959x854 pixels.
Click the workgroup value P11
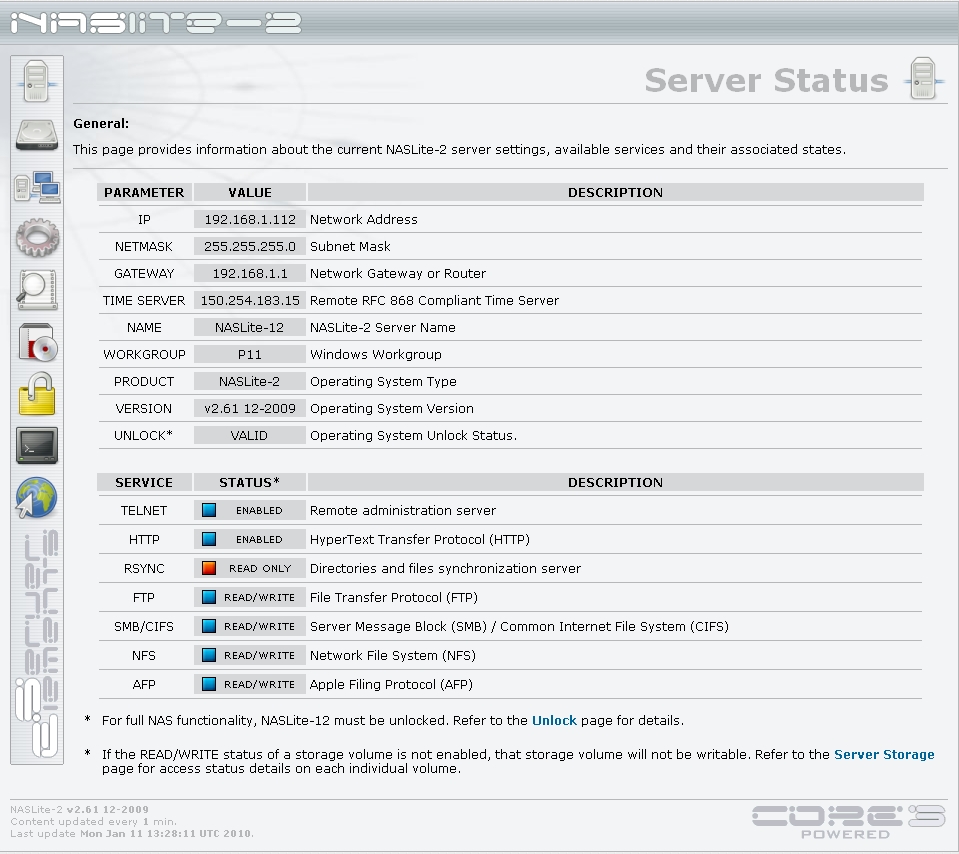(250, 354)
